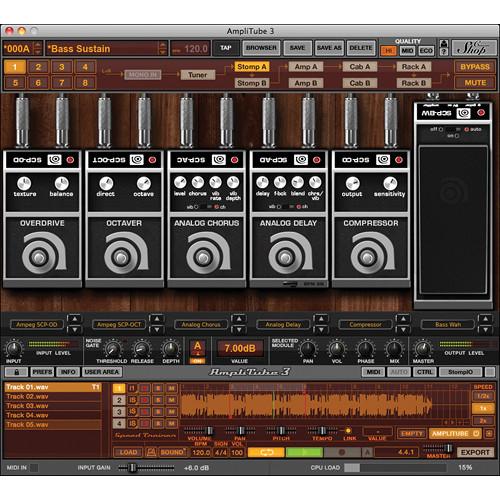The width and height of the screenshot is (500, 500).
Task: Click the SAVE AS button
Action: (329, 48)
